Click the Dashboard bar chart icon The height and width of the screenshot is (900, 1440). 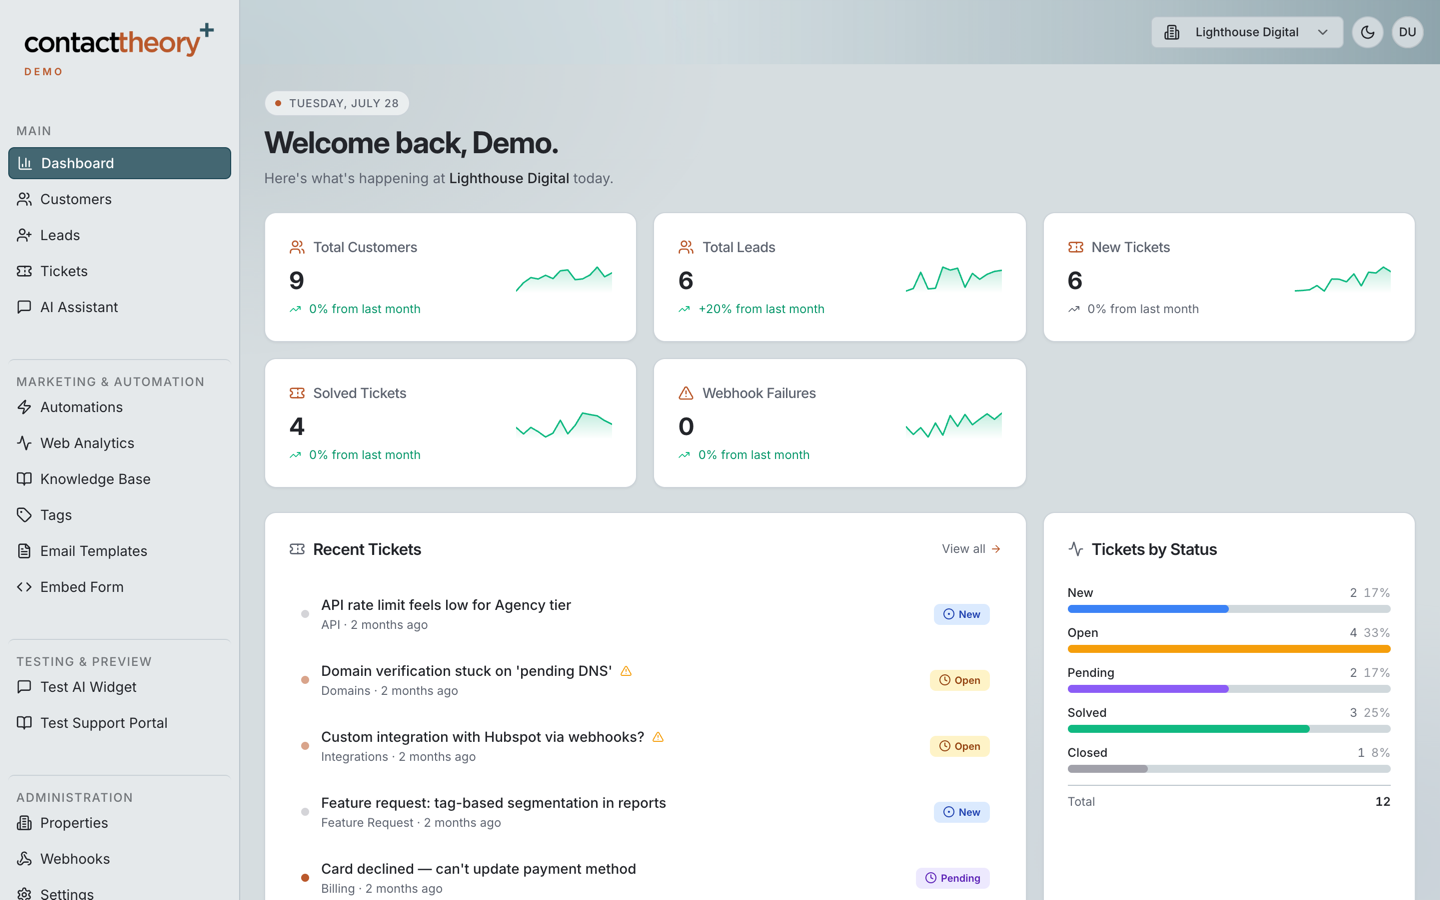25,163
